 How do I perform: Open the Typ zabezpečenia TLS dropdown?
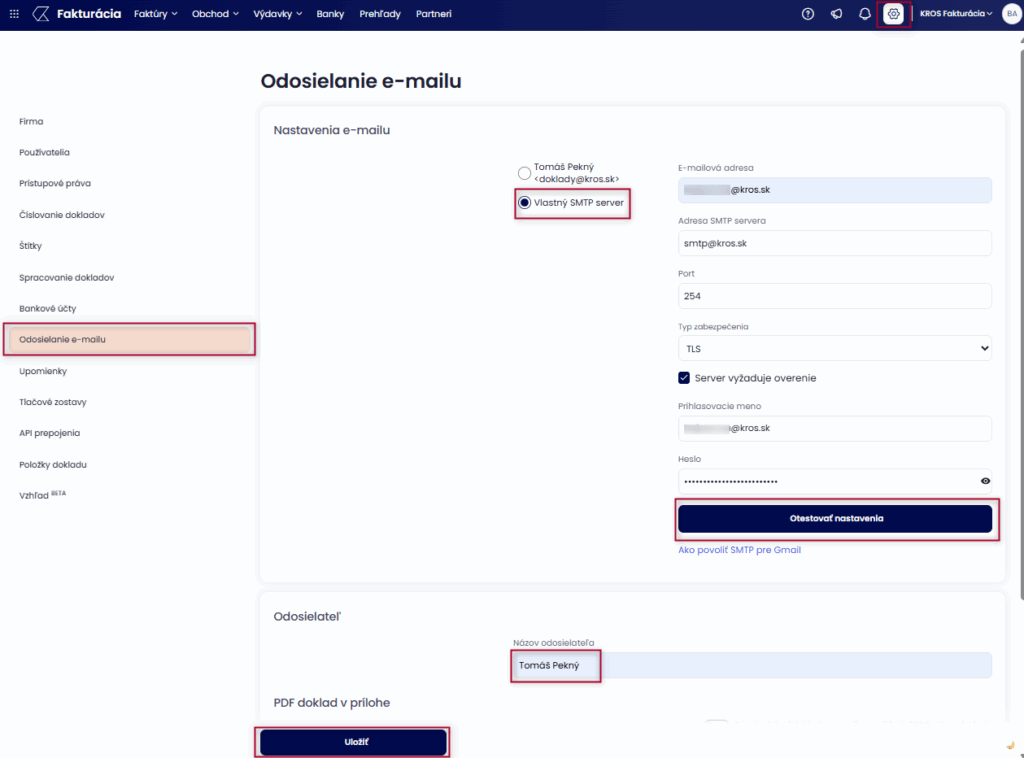pyautogui.click(x=834, y=348)
